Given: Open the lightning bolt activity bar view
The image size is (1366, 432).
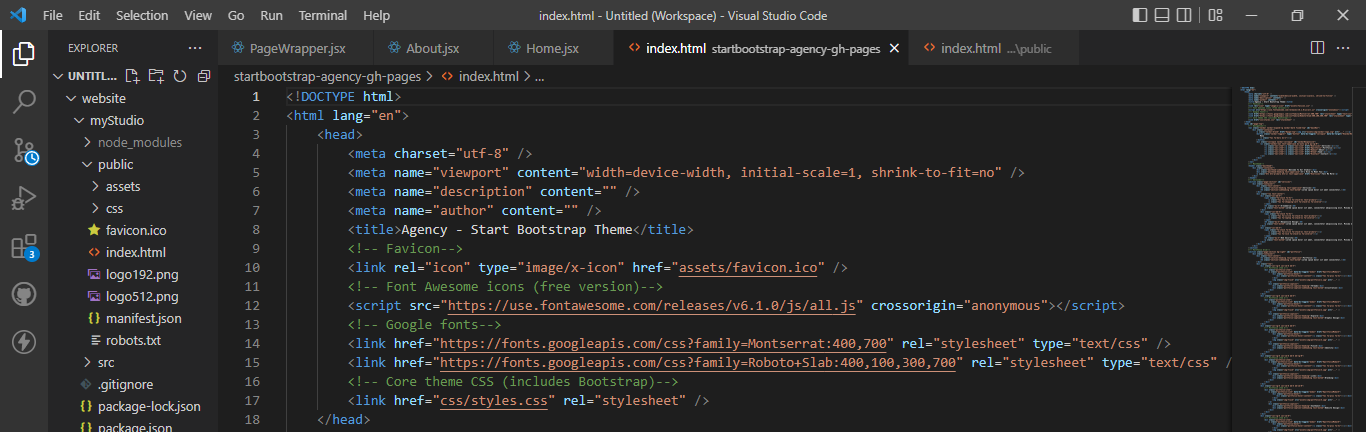Looking at the screenshot, I should click(24, 343).
